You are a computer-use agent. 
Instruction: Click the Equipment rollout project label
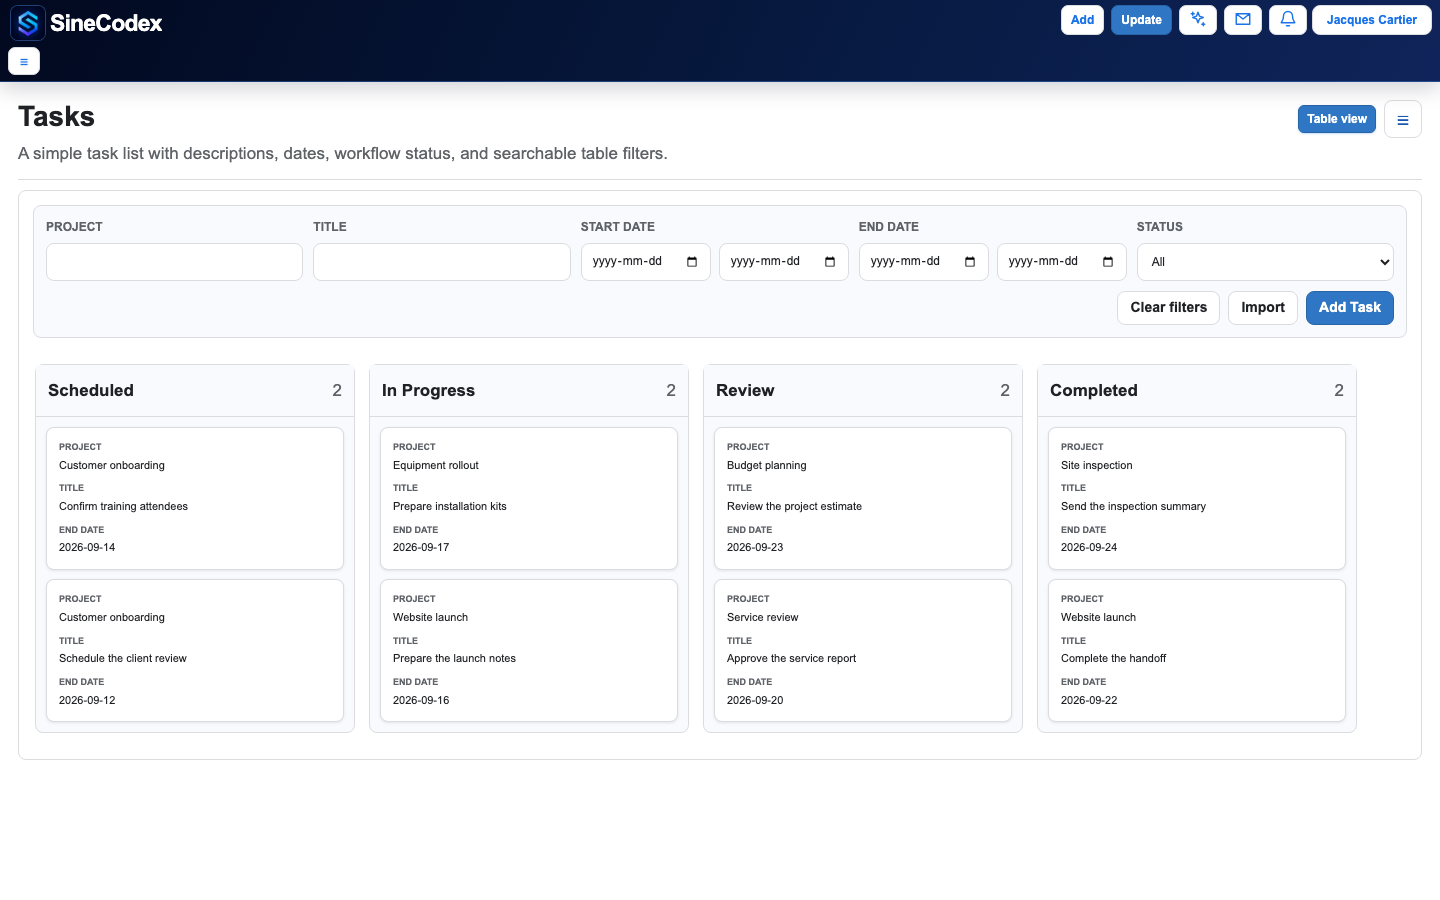click(436, 466)
